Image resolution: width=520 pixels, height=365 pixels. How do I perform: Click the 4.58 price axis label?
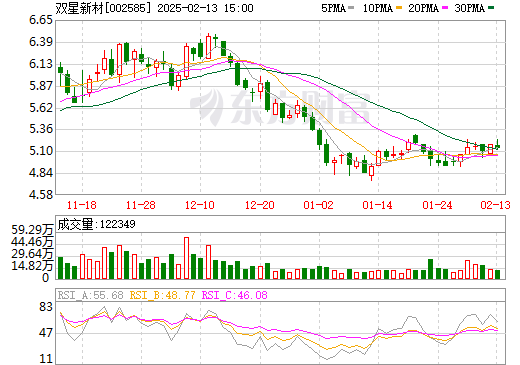click(41, 195)
